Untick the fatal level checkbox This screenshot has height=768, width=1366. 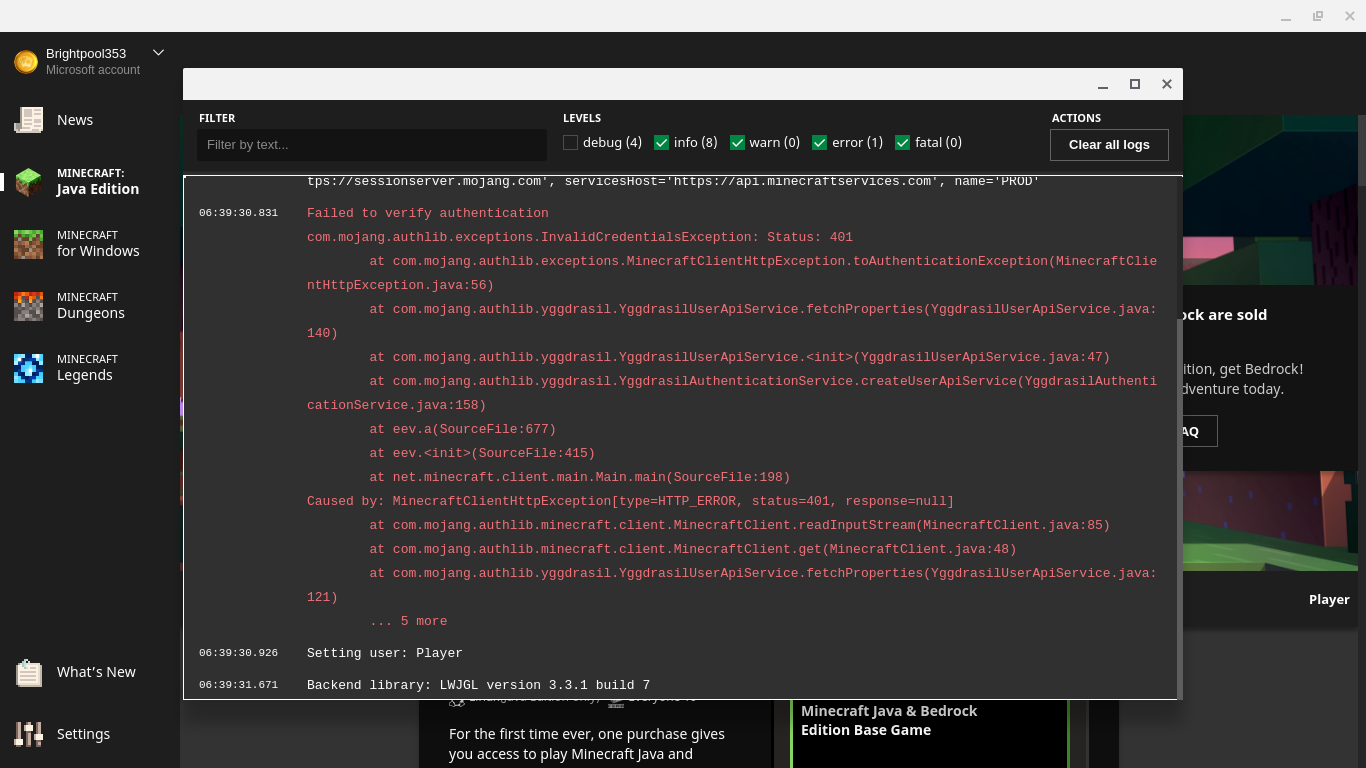click(902, 143)
